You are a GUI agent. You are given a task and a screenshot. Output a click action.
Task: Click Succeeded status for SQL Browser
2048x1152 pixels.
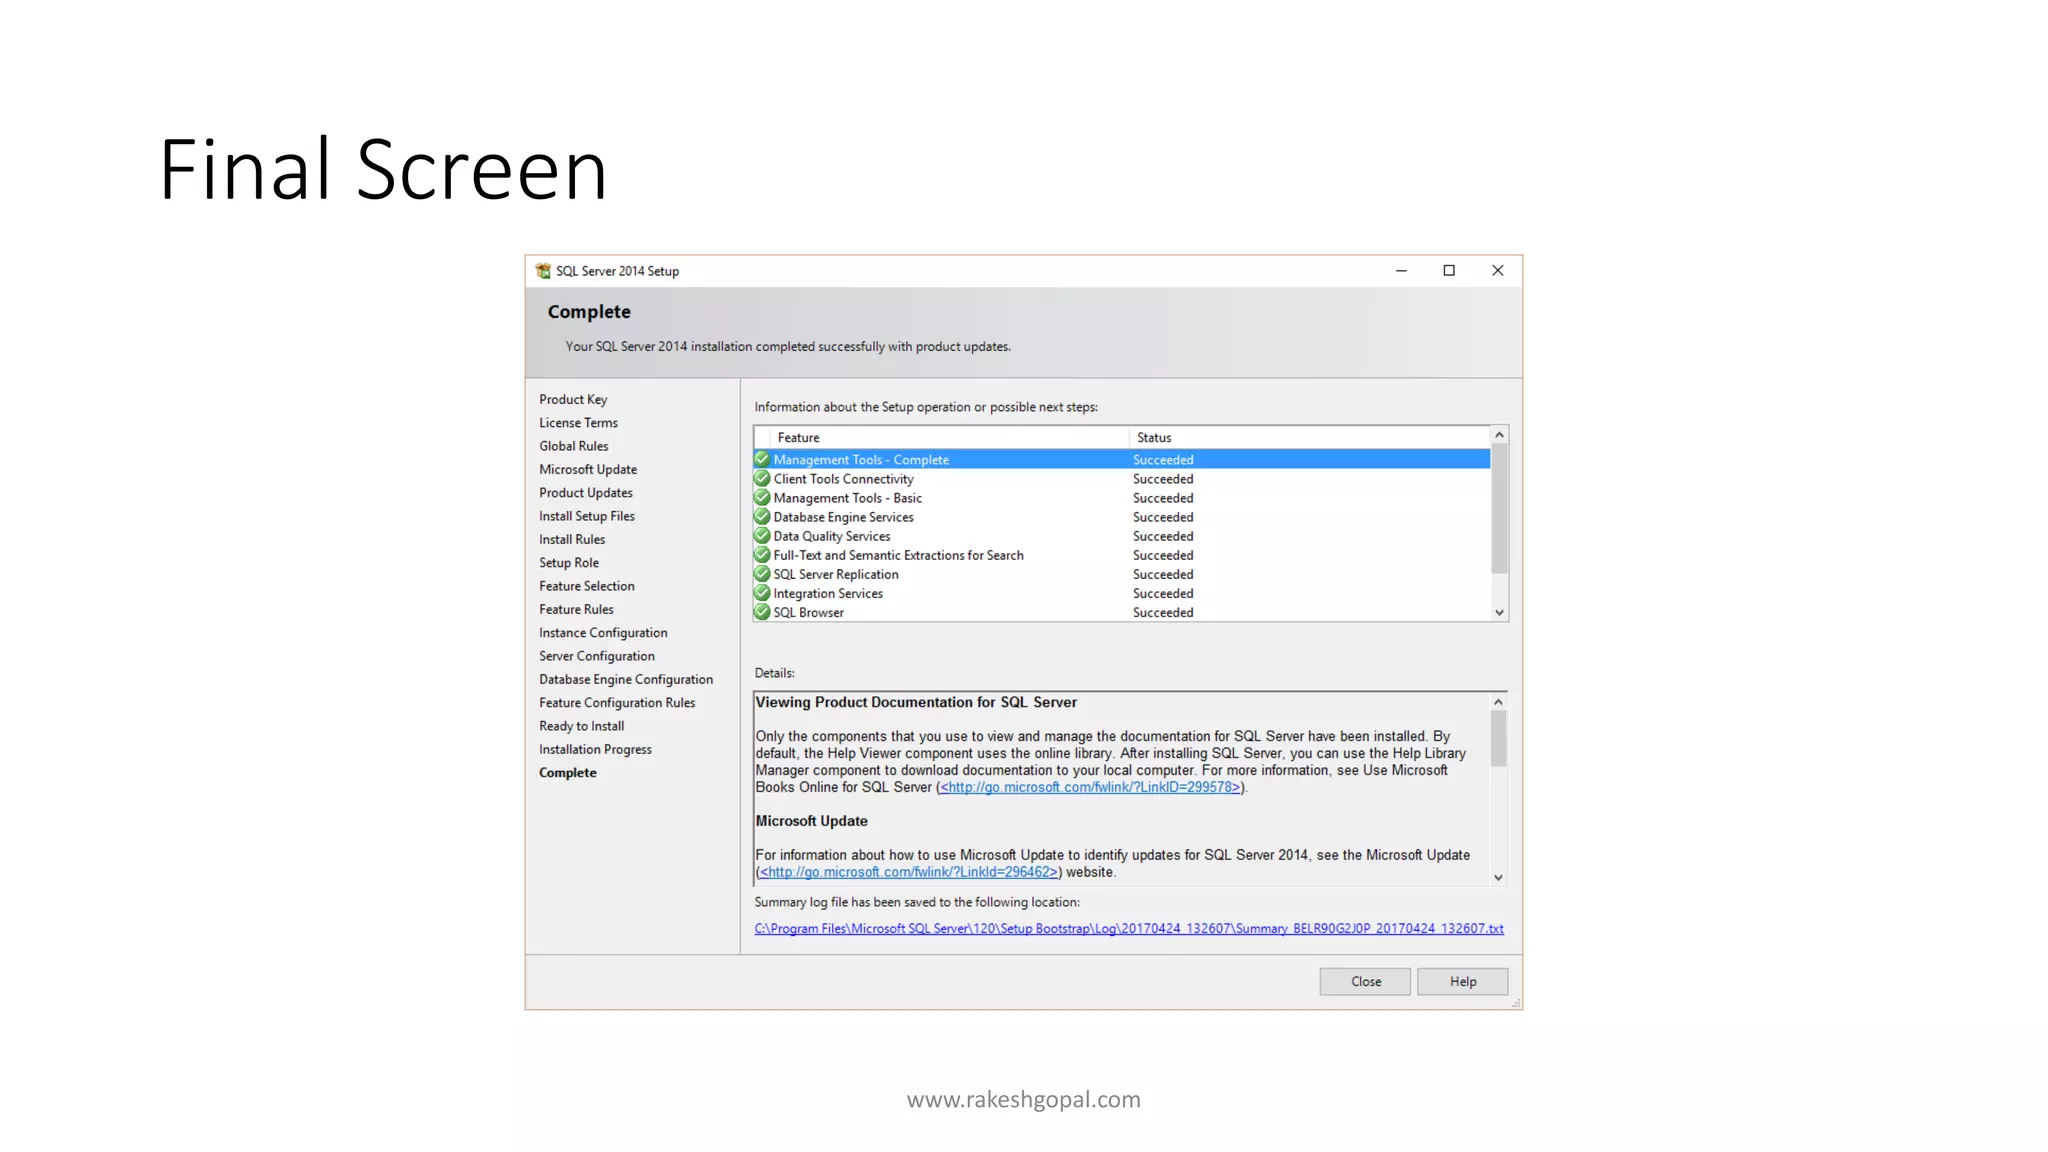(x=1163, y=612)
